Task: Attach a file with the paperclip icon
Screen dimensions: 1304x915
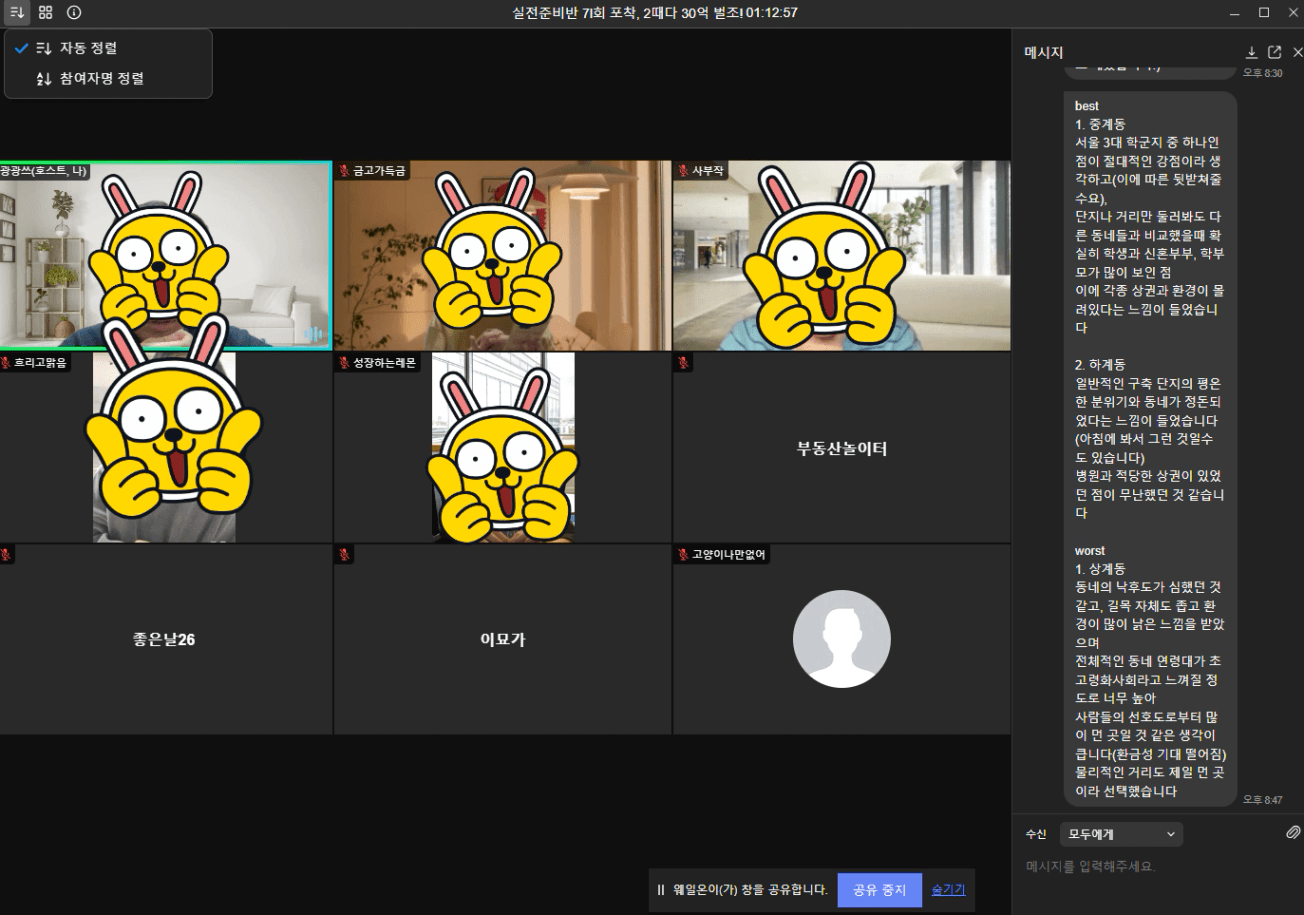Action: (x=1293, y=833)
